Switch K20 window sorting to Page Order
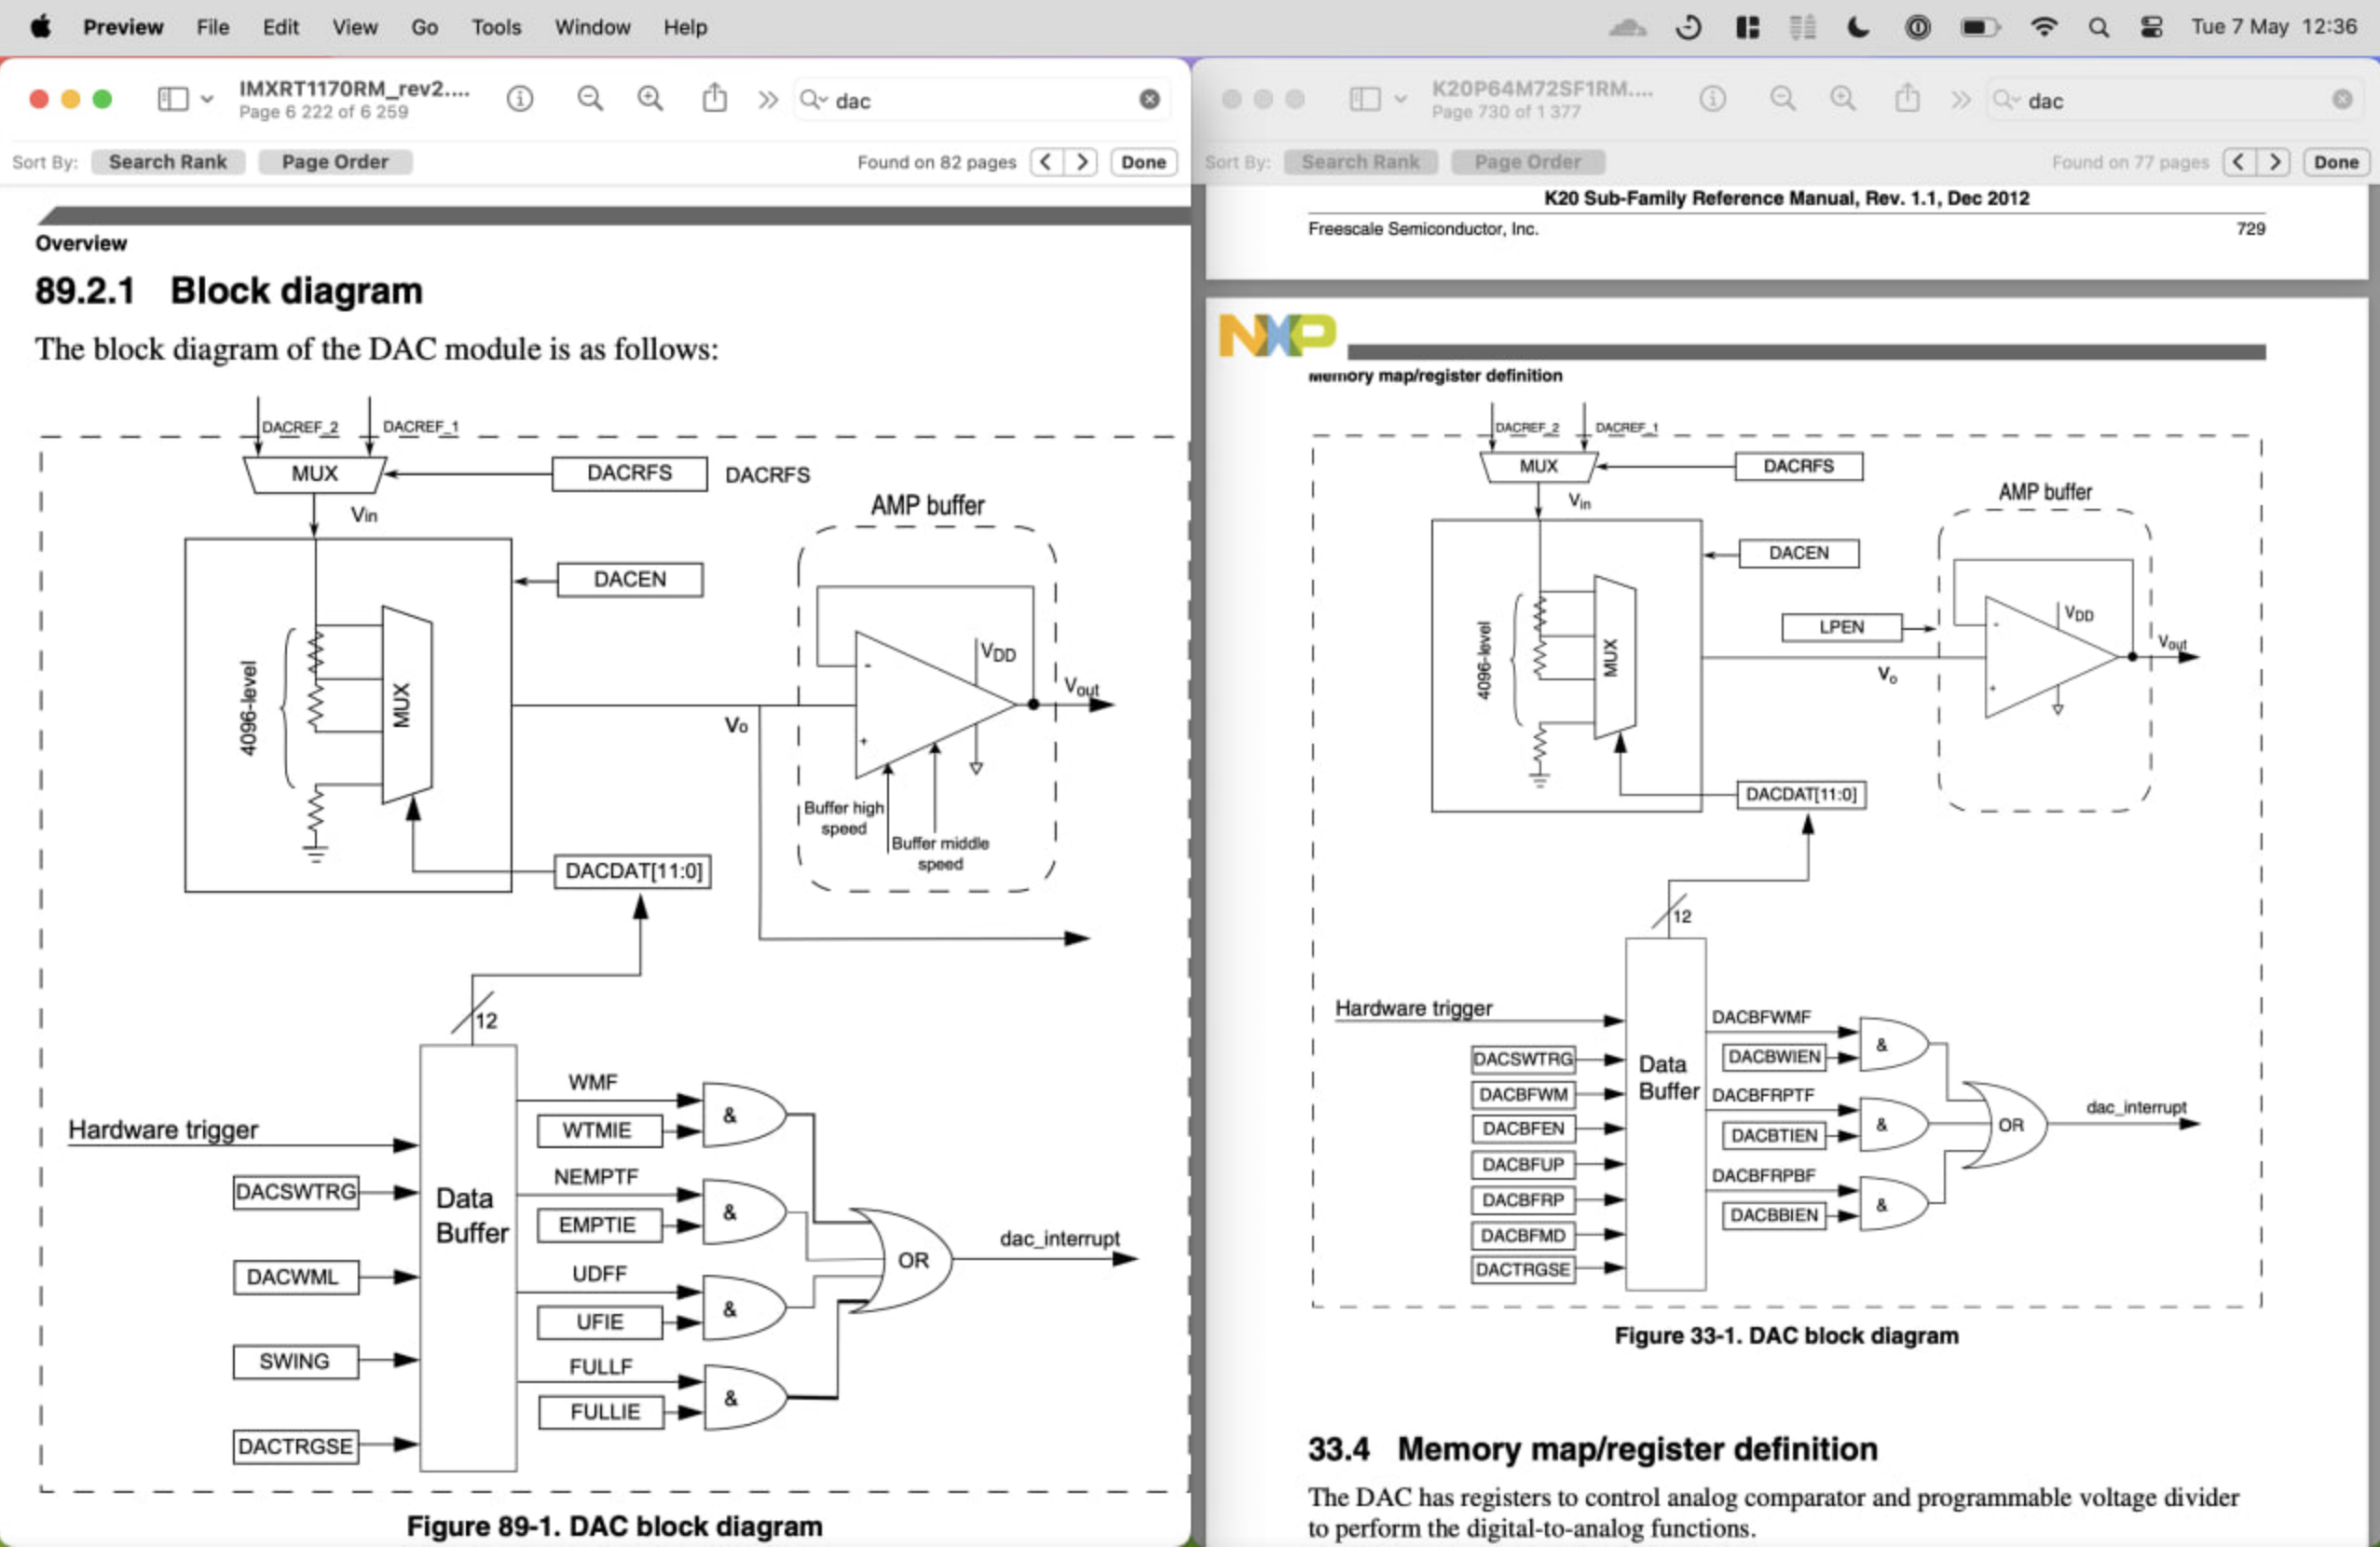This screenshot has width=2380, height=1547. (1527, 161)
